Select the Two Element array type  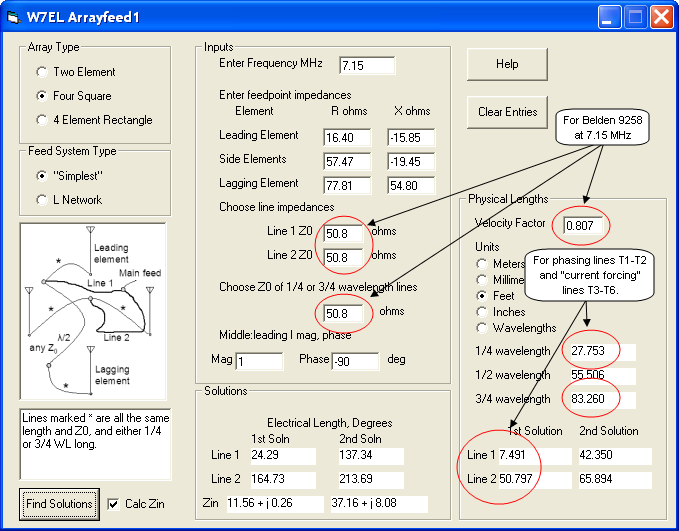[41, 72]
